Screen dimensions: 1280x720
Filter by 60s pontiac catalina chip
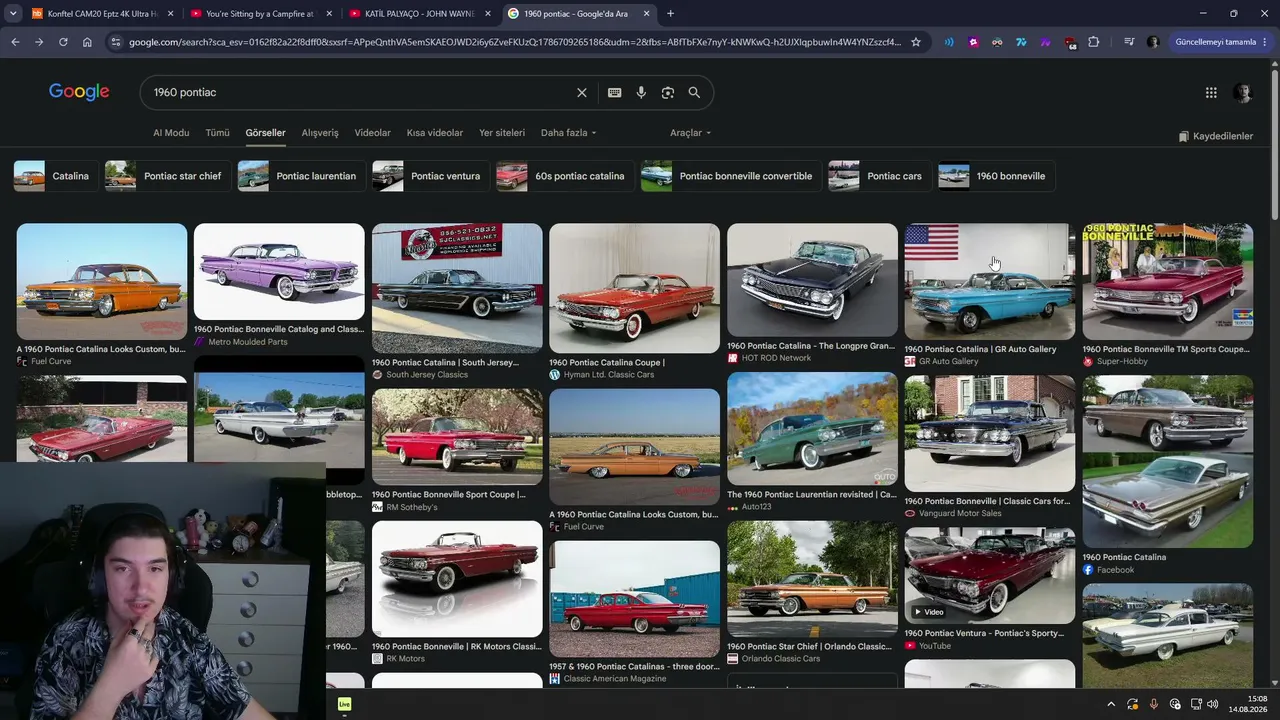click(x=565, y=176)
